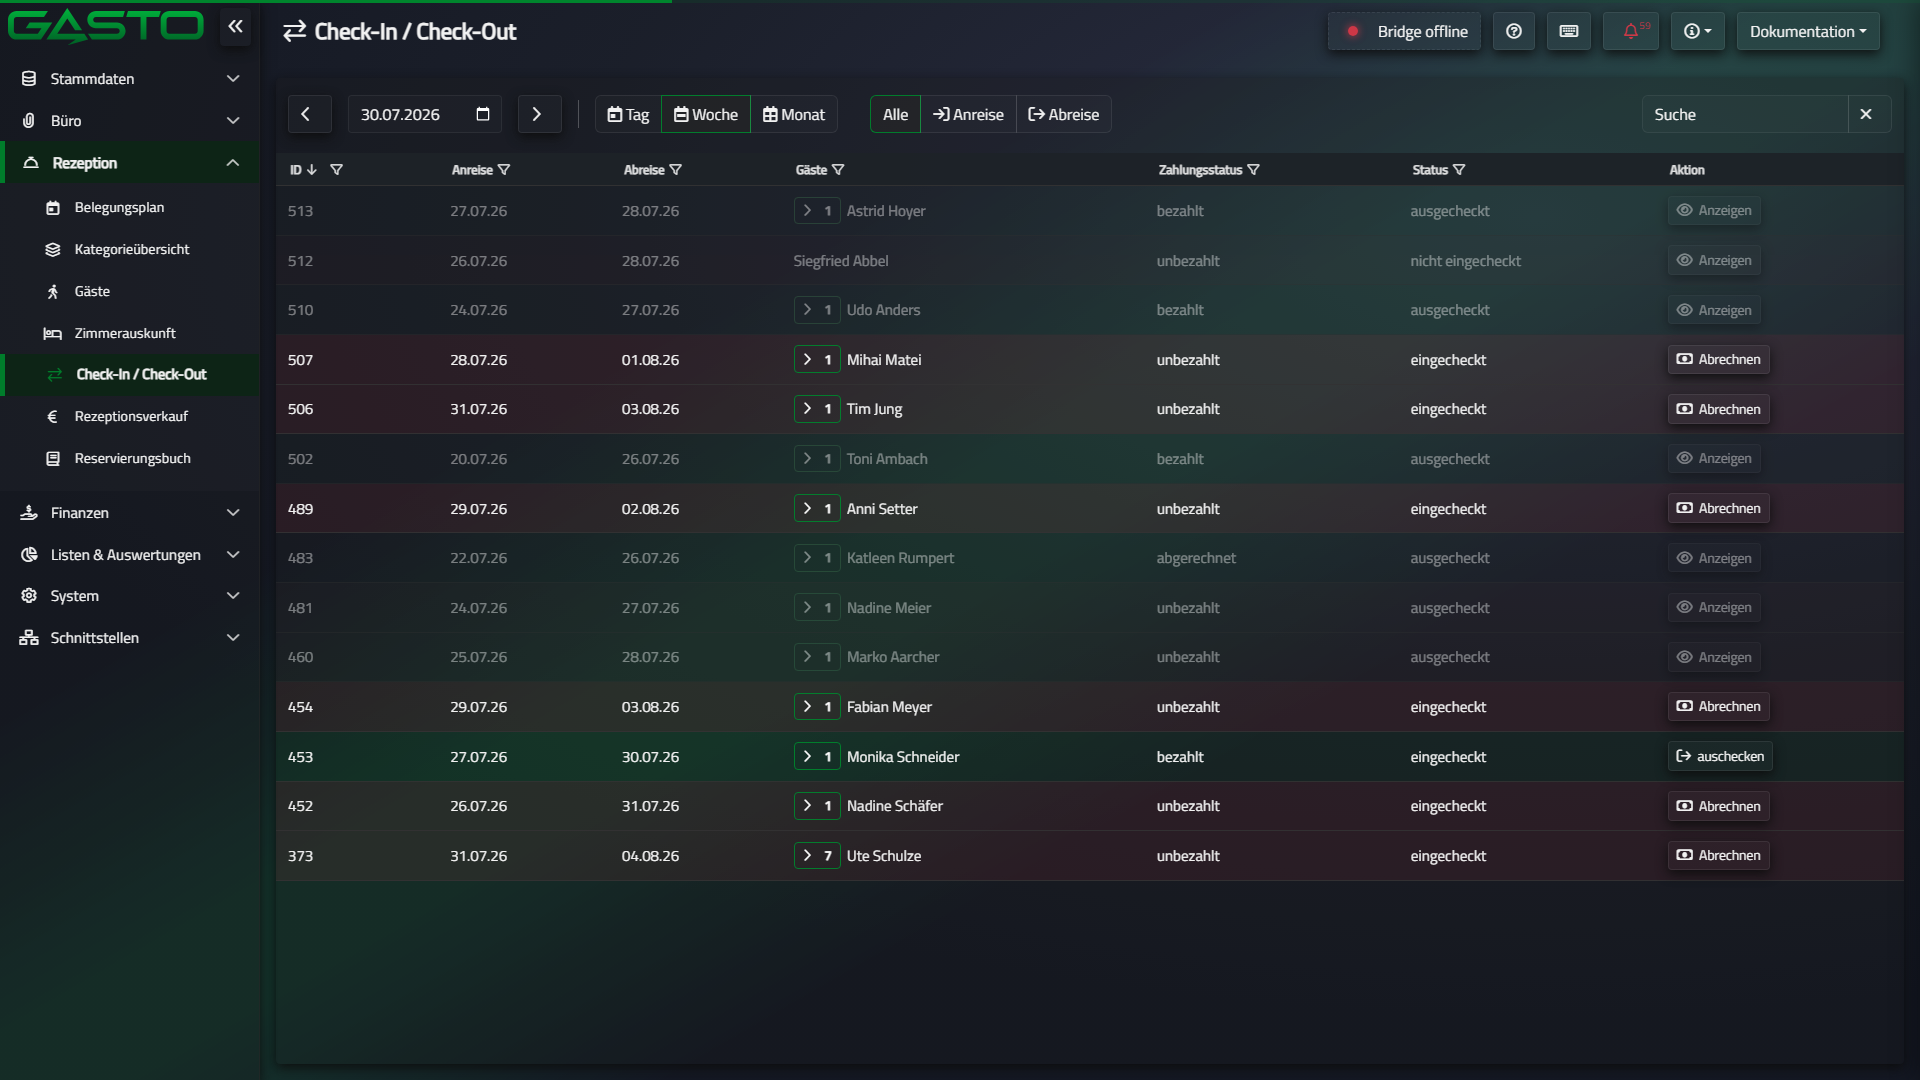Open filter on ID column

(337, 170)
